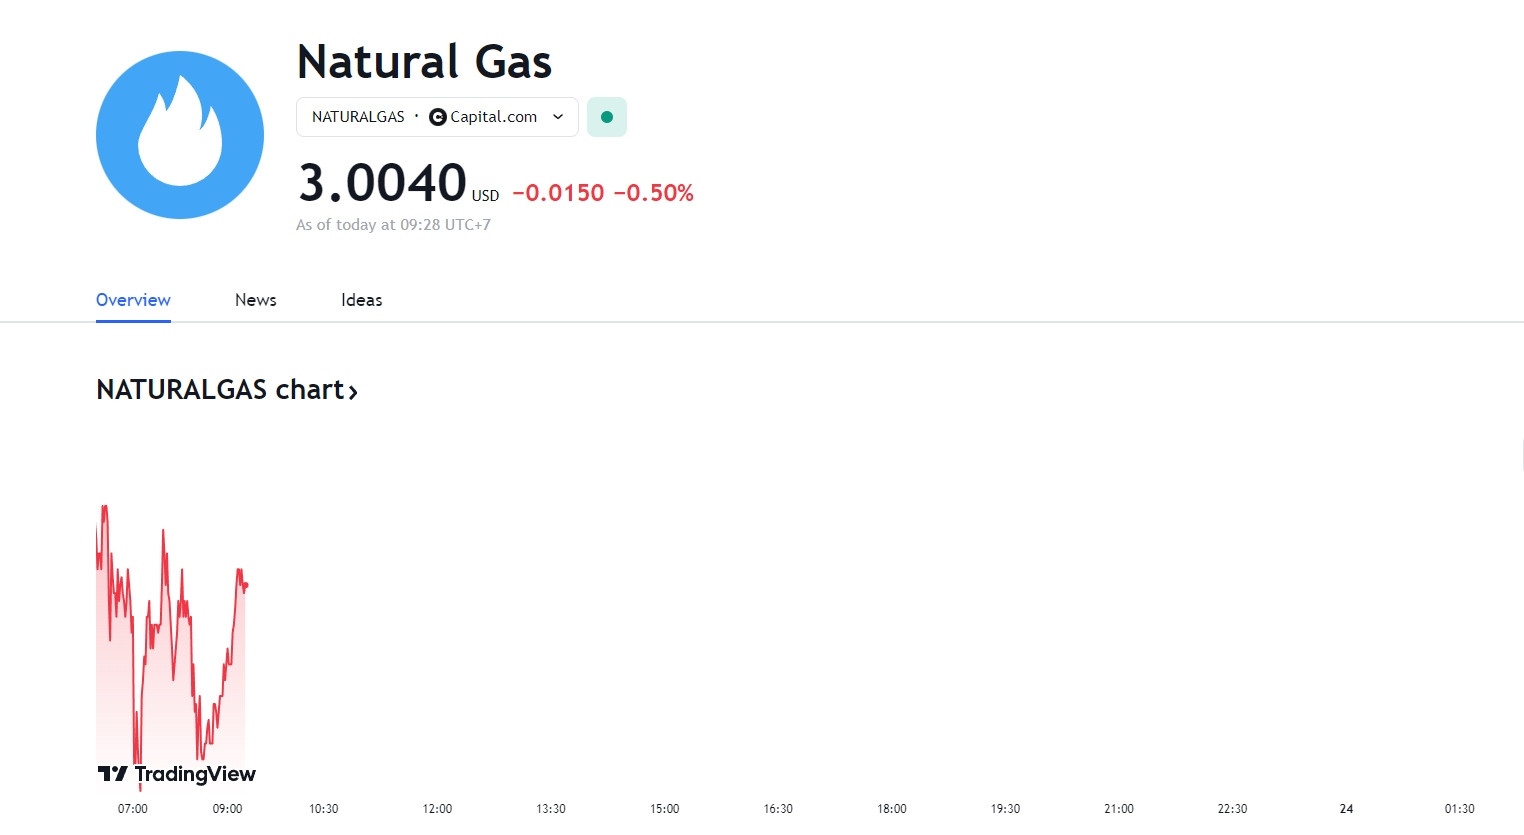The width and height of the screenshot is (1524, 835).
Task: Click the TradingView logo on chart
Action: coord(177,774)
